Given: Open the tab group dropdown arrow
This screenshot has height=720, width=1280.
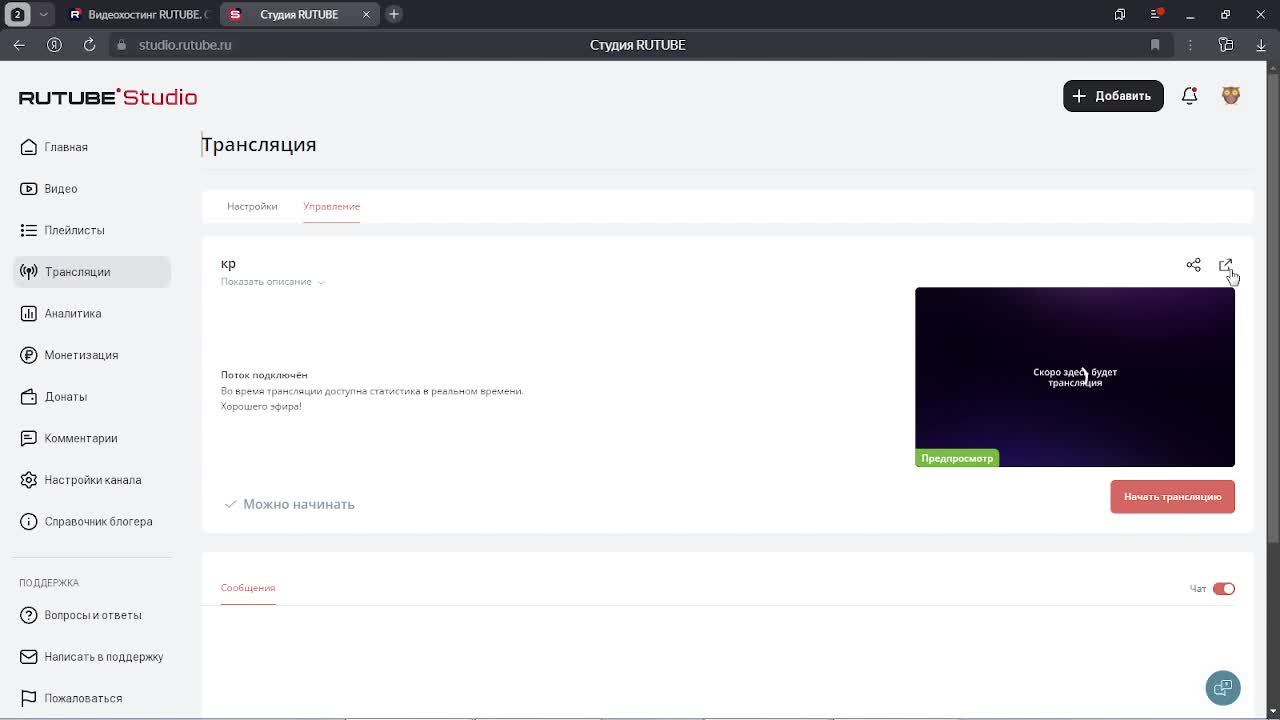Looking at the screenshot, I should pos(43,14).
